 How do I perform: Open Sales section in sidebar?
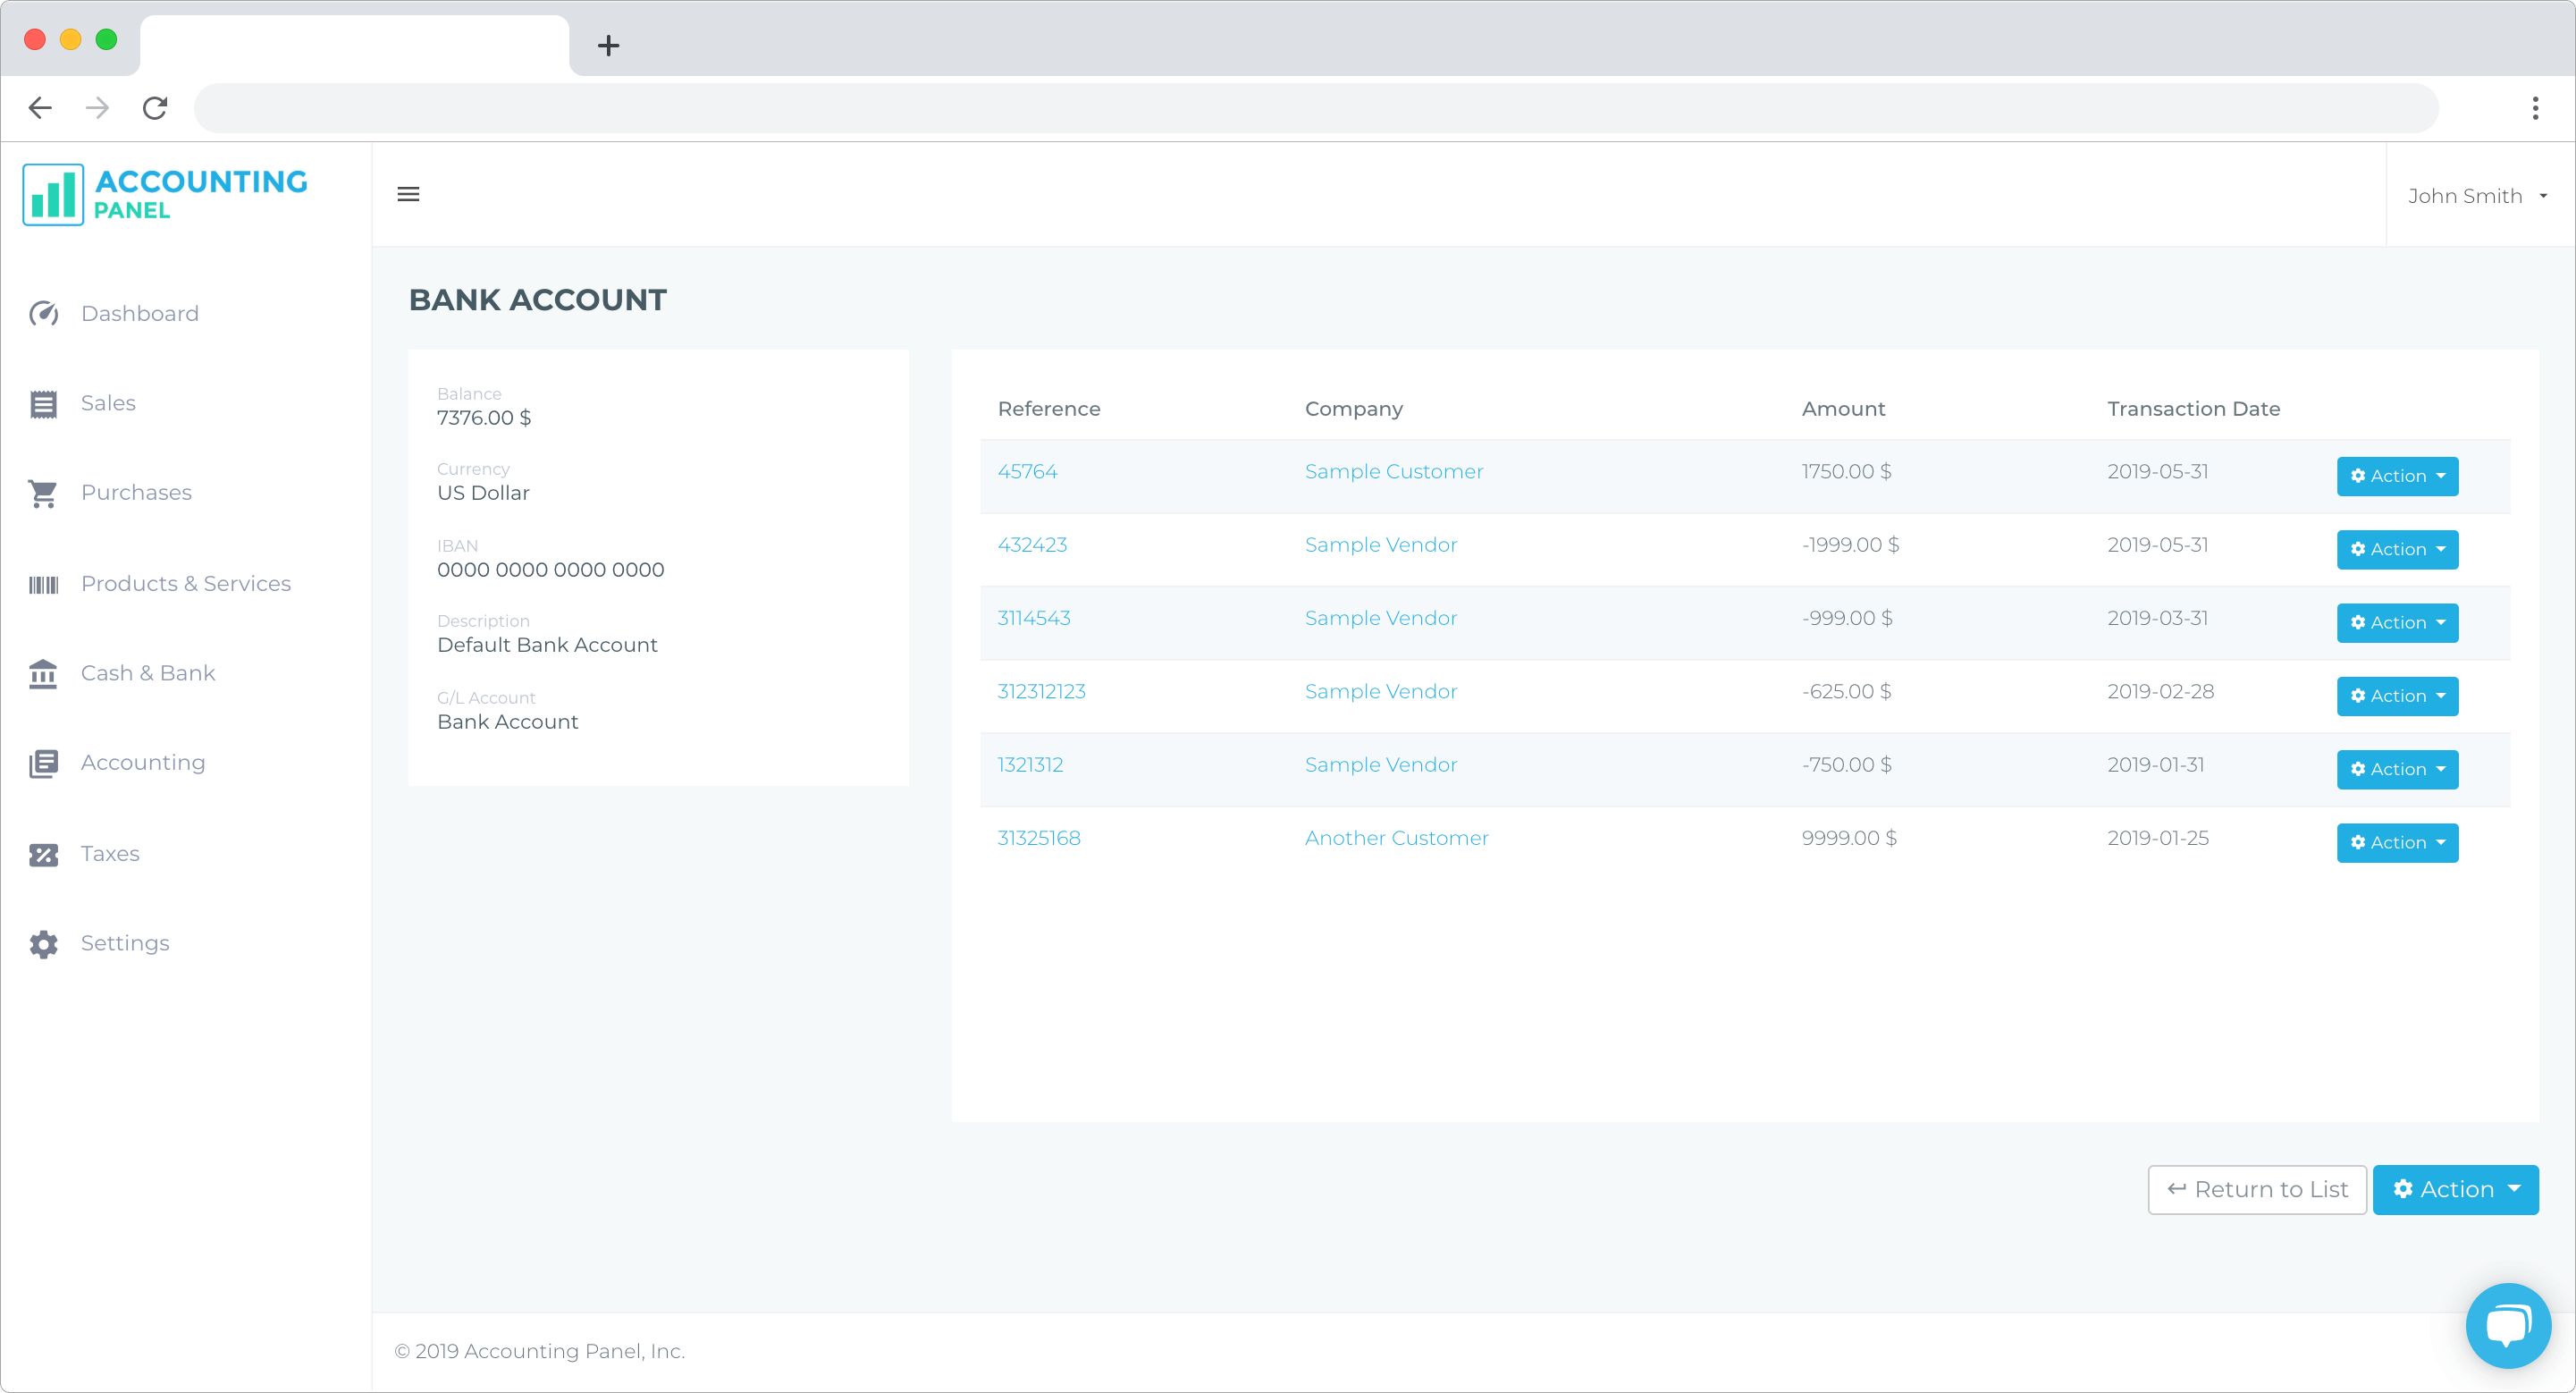(x=108, y=403)
